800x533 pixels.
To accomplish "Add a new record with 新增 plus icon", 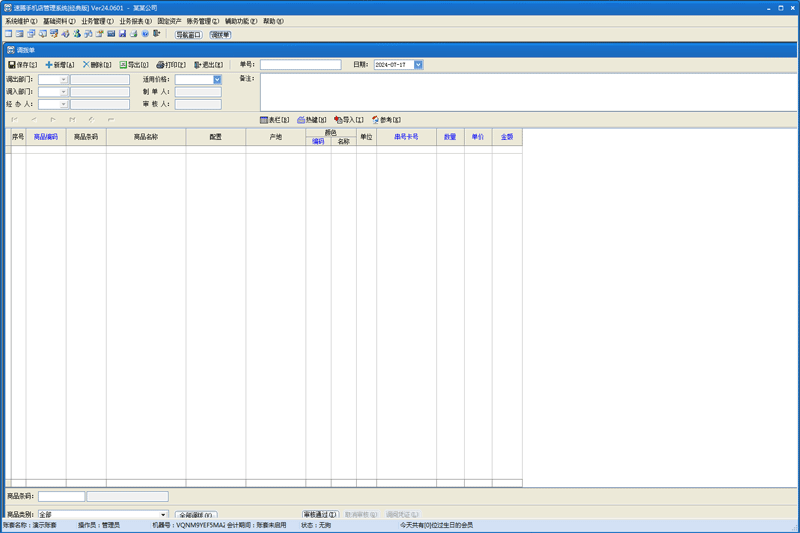I will coord(49,65).
